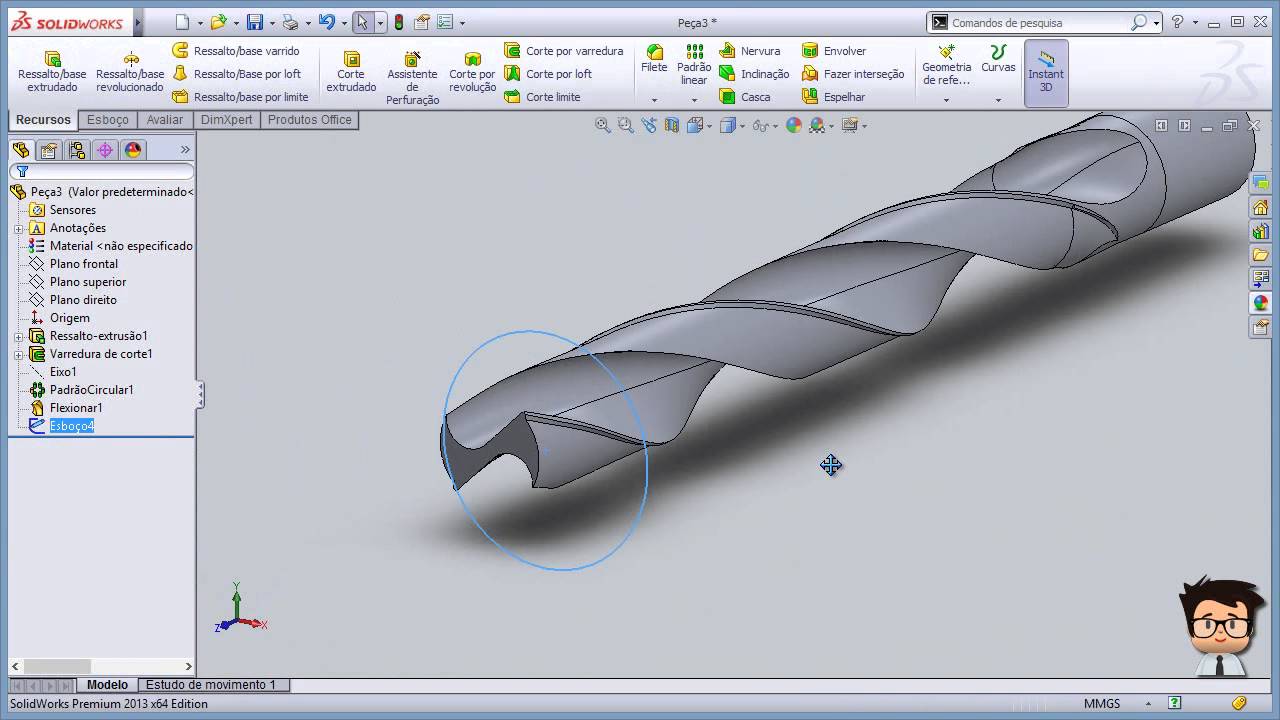This screenshot has width=1280, height=720.
Task: Open View orientation dropdown arrow
Action: [709, 126]
